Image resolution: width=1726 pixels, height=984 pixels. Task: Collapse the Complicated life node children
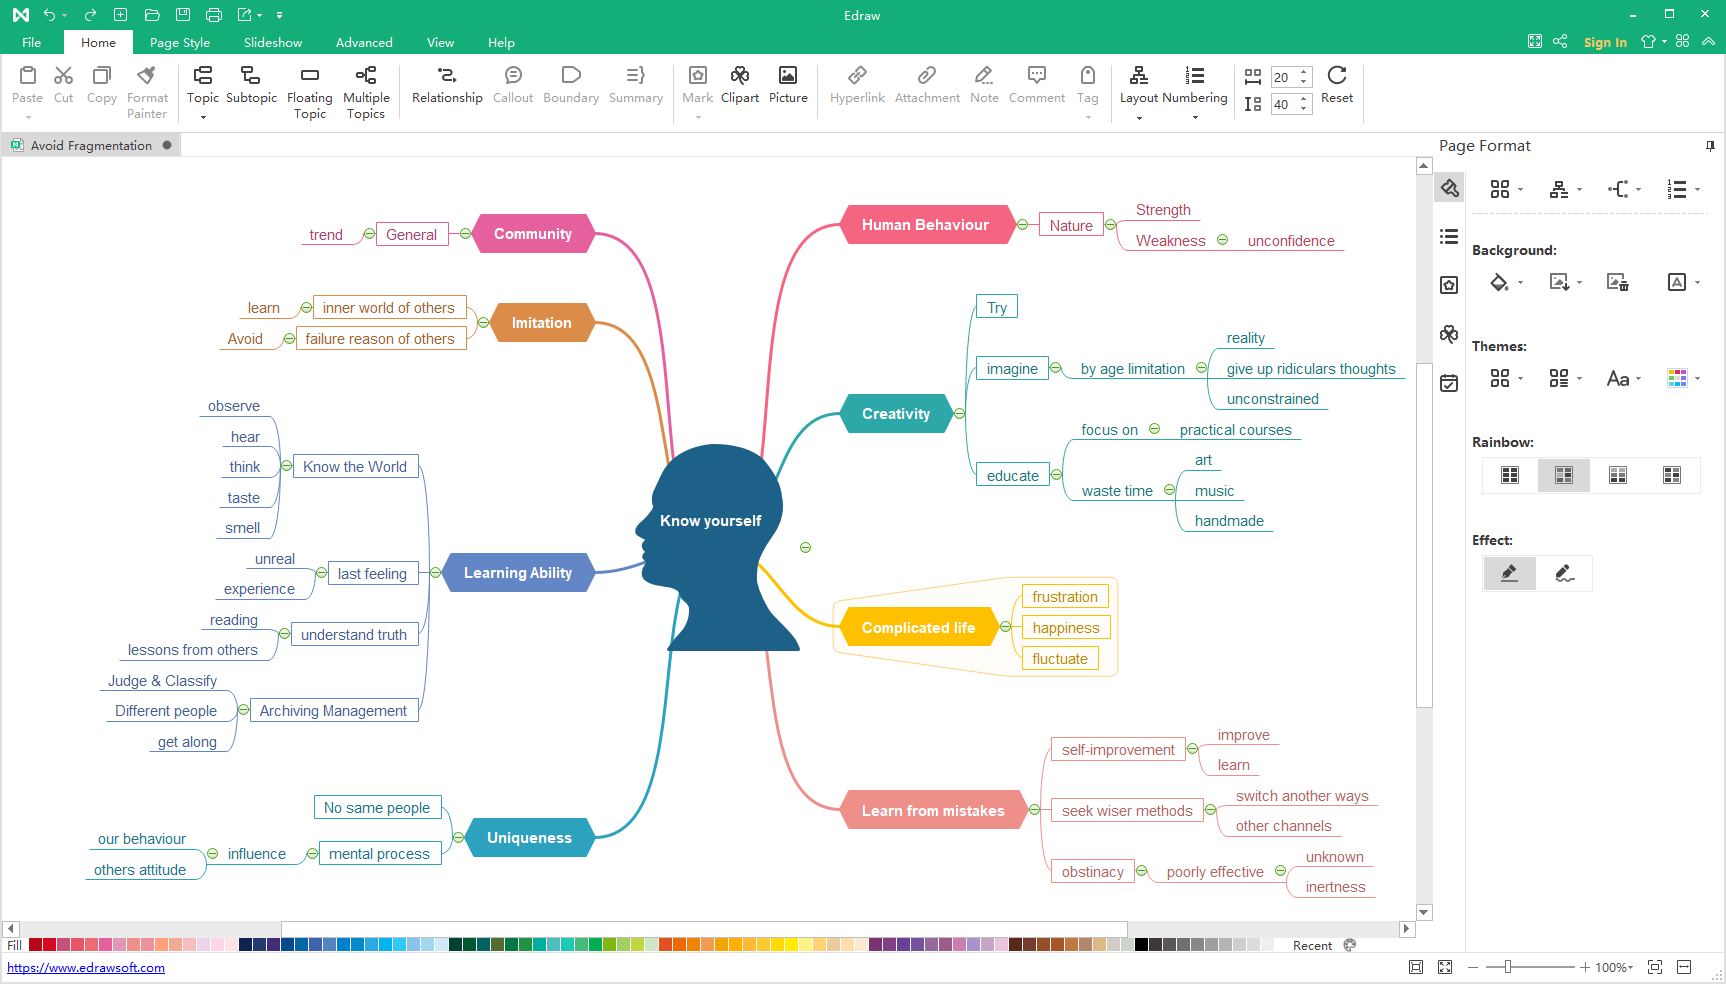coord(1005,627)
